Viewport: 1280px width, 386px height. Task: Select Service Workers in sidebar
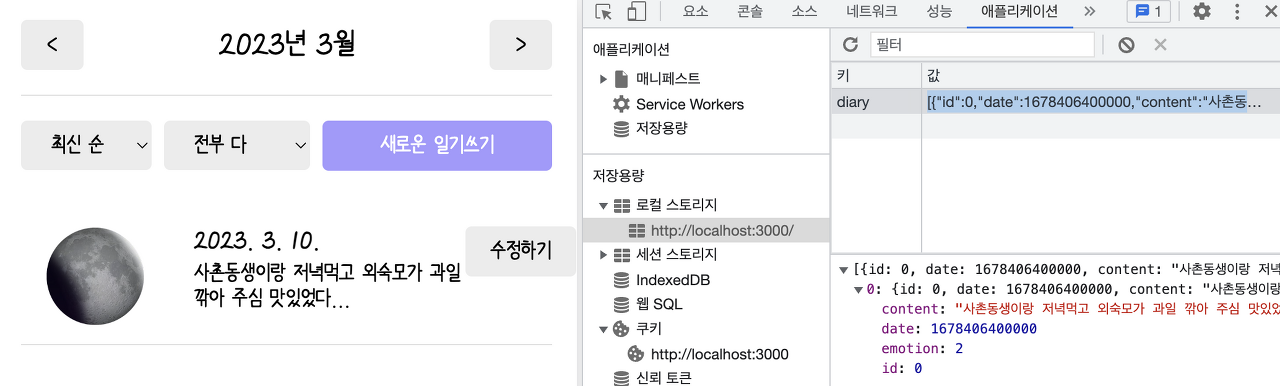coord(690,104)
